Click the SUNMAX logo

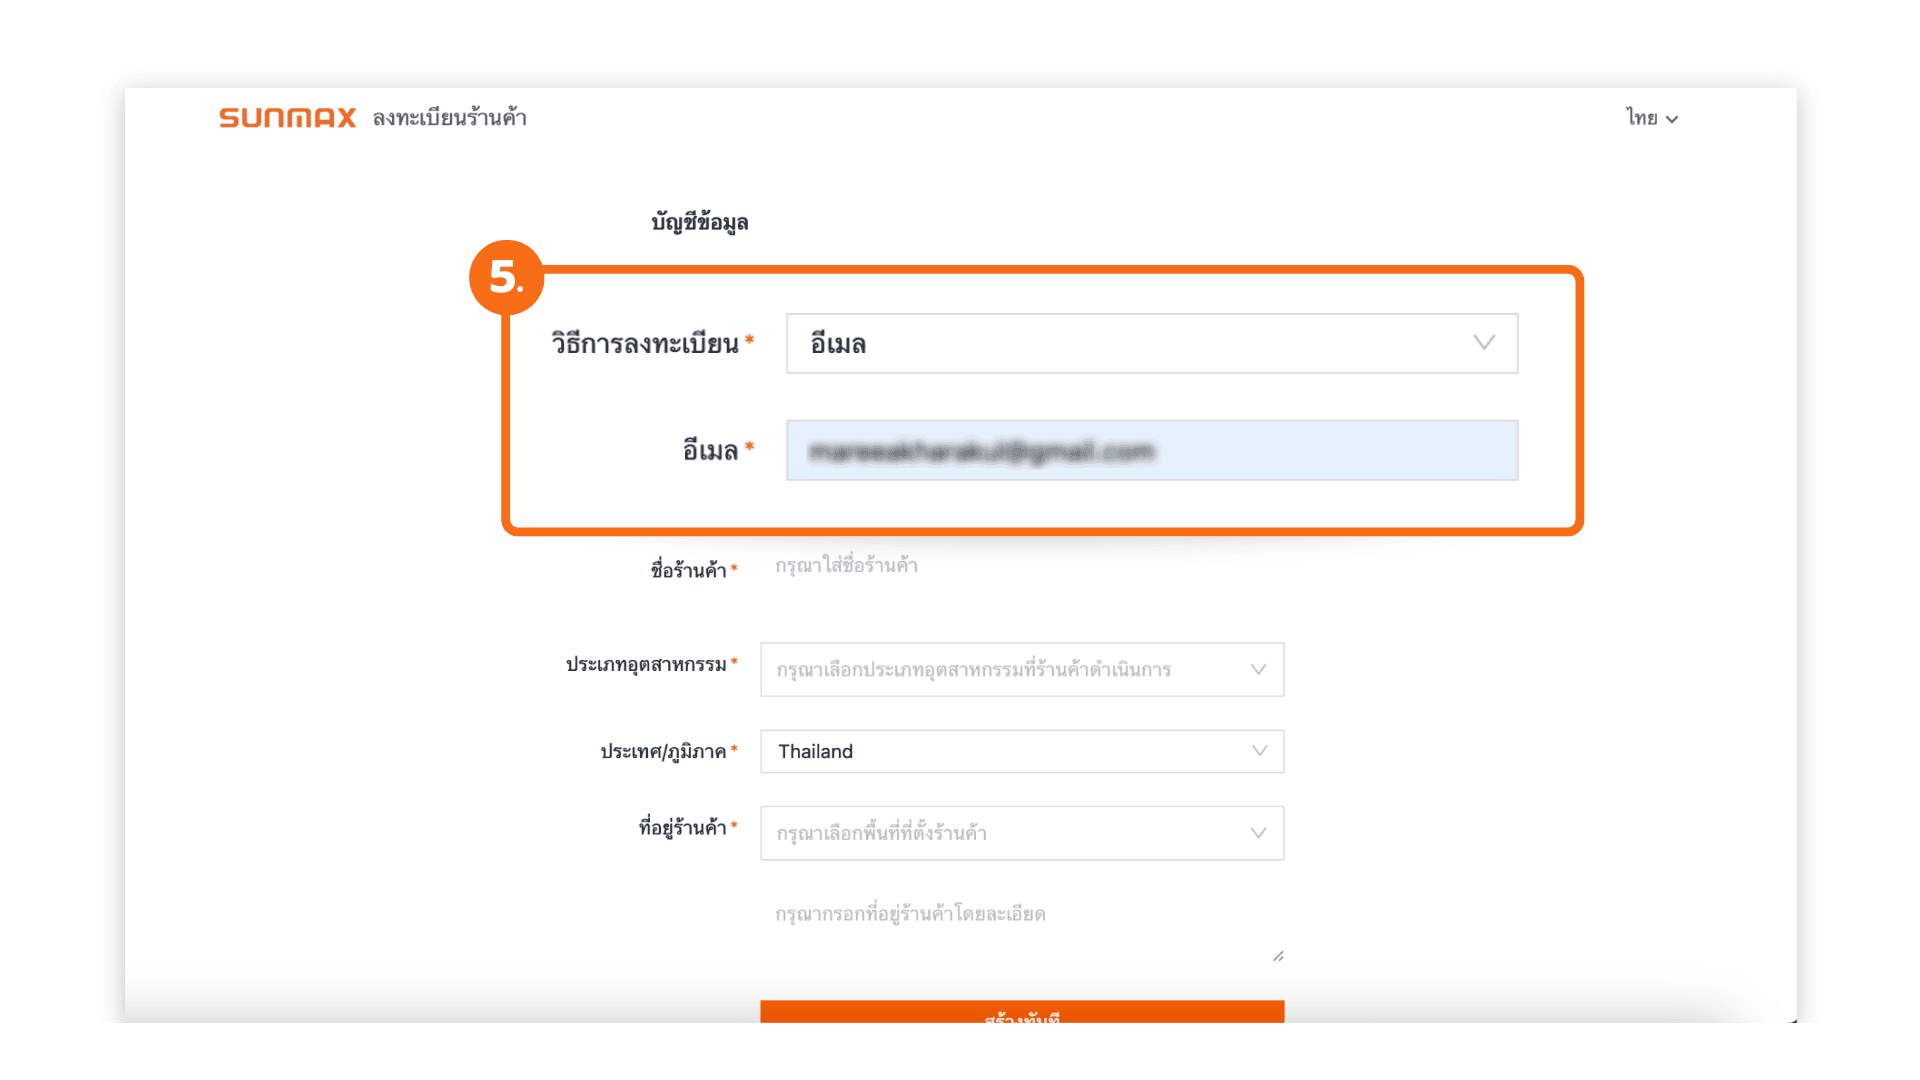pyautogui.click(x=287, y=118)
